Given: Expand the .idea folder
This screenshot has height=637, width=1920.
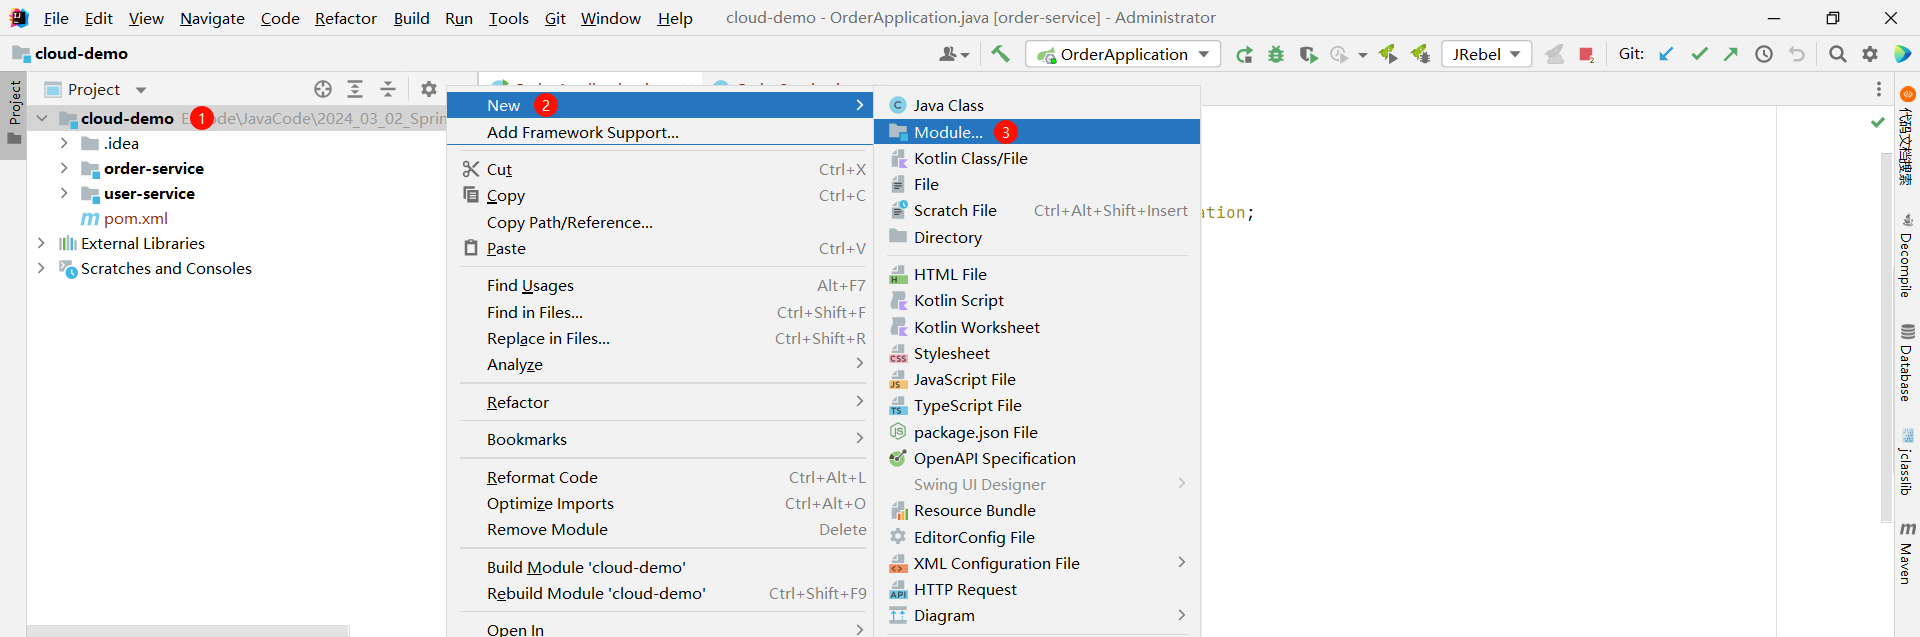Looking at the screenshot, I should 64,143.
